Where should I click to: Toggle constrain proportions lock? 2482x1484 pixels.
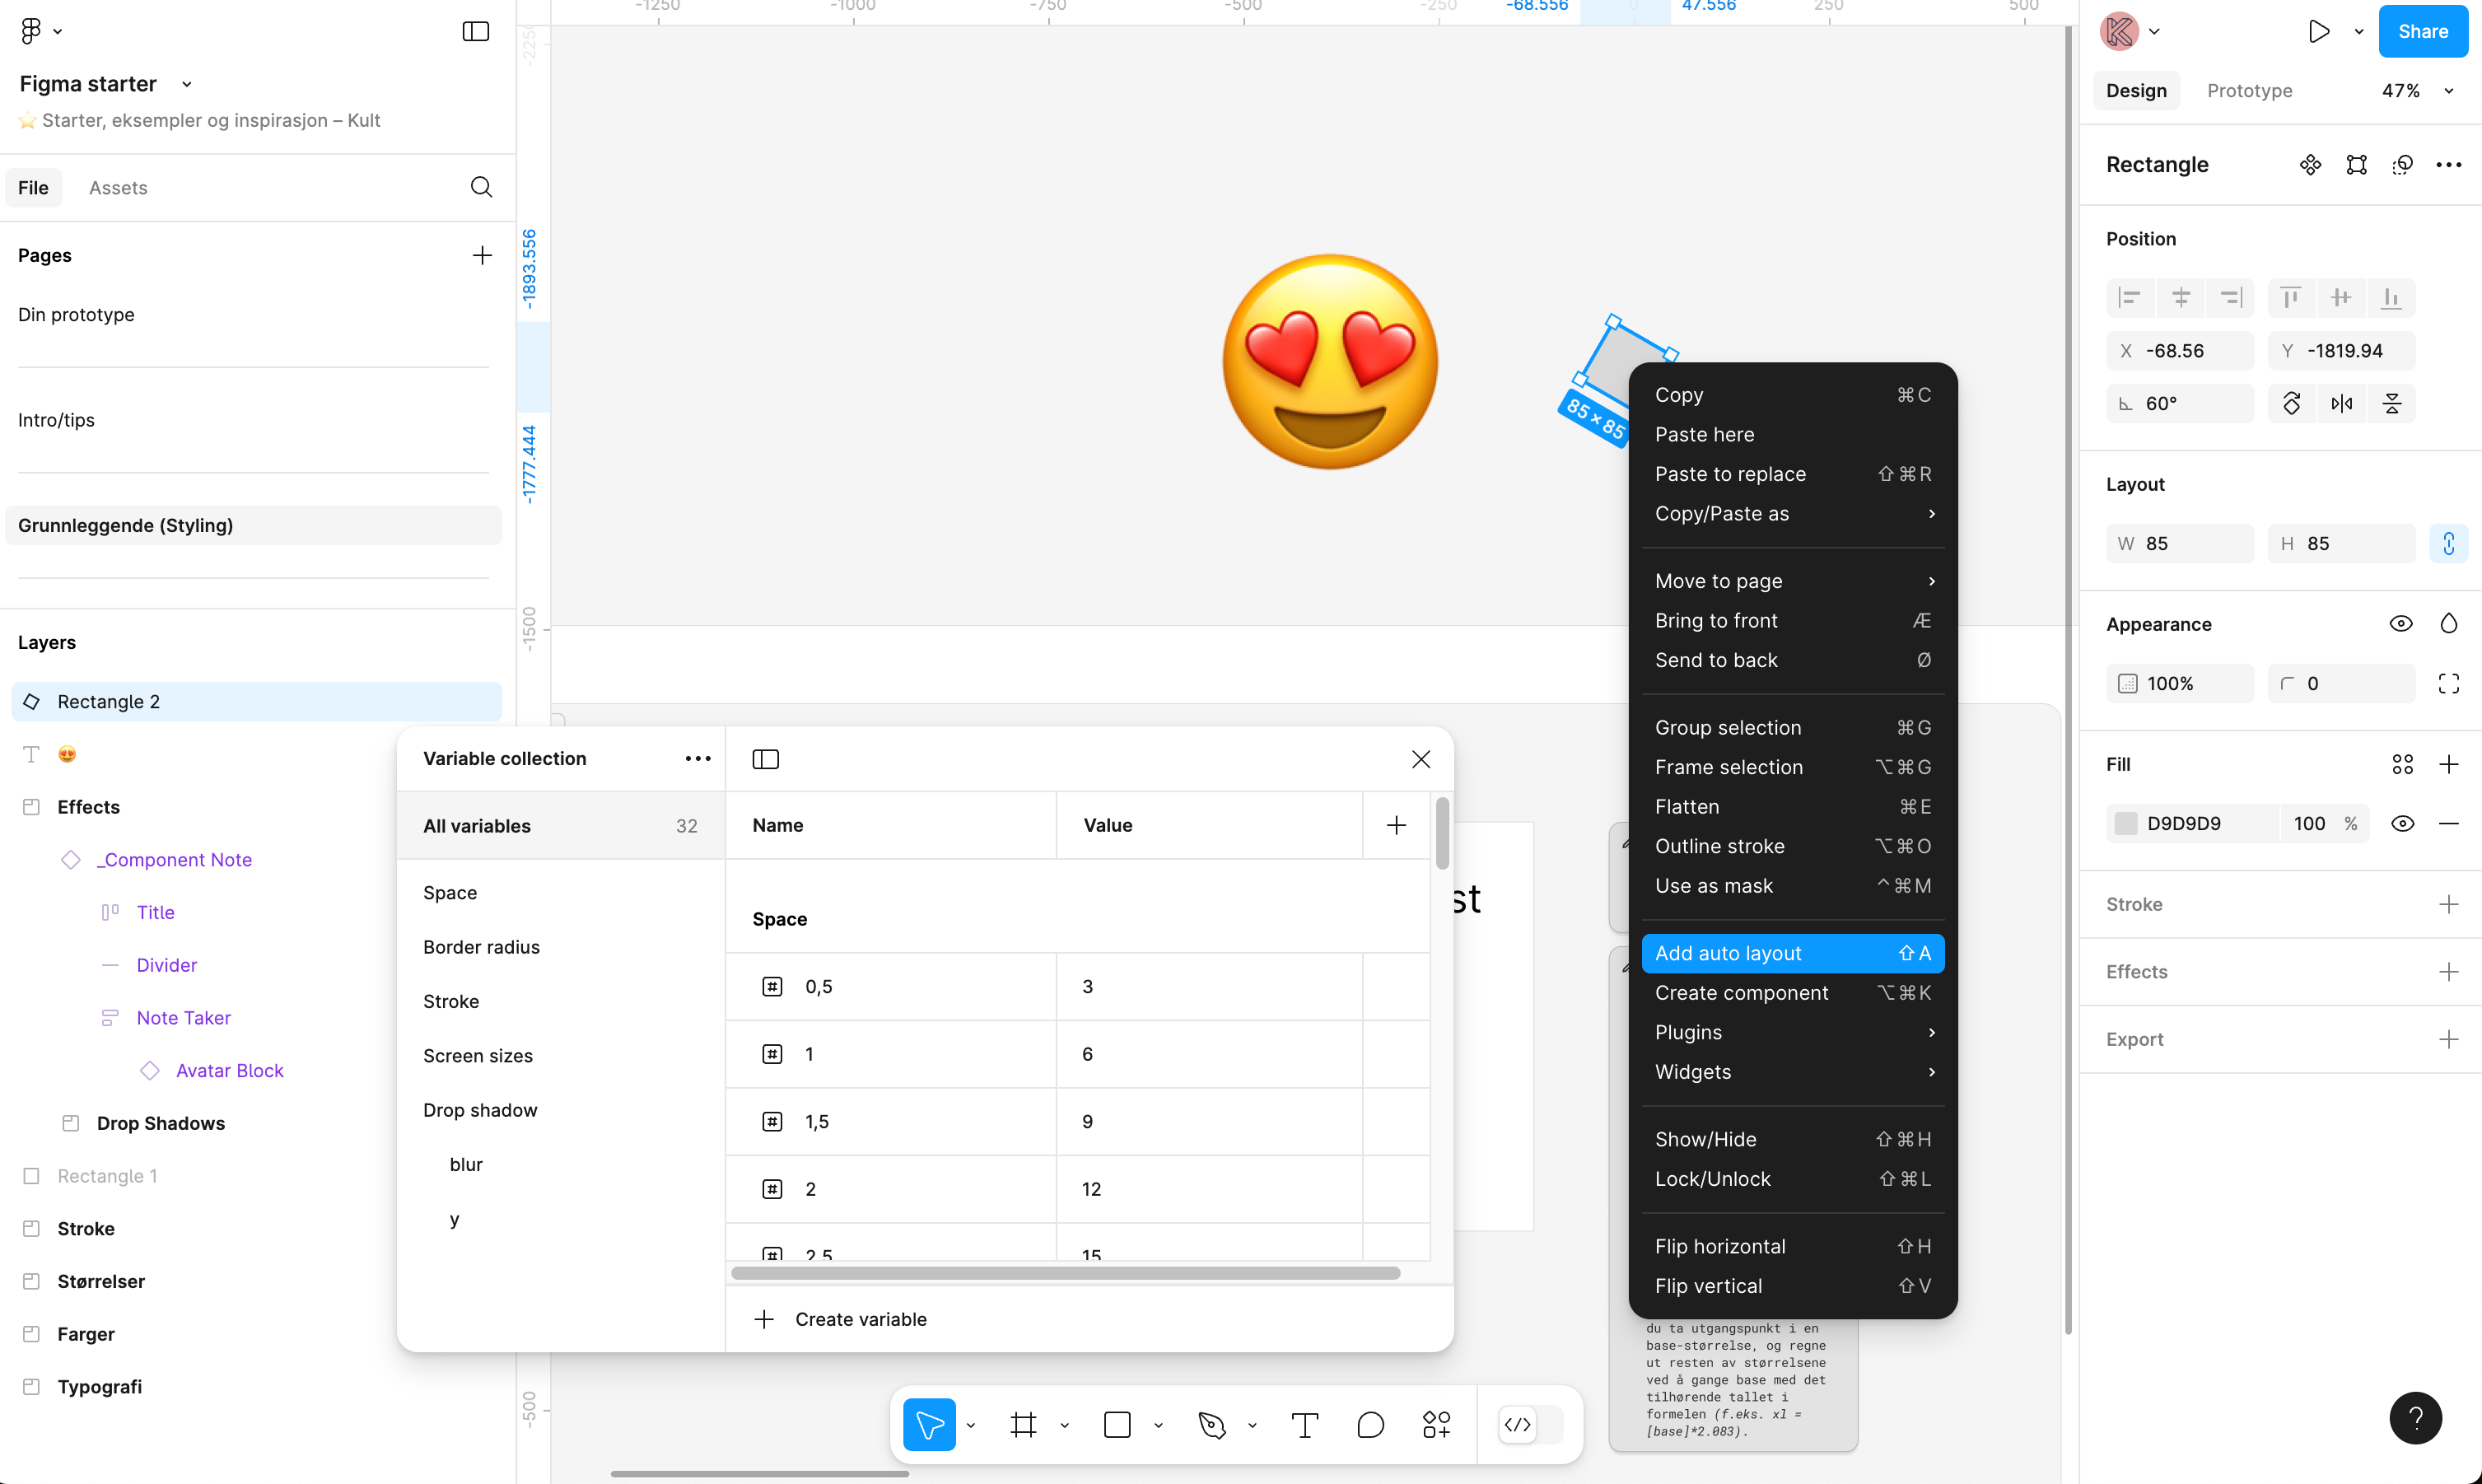[2449, 543]
